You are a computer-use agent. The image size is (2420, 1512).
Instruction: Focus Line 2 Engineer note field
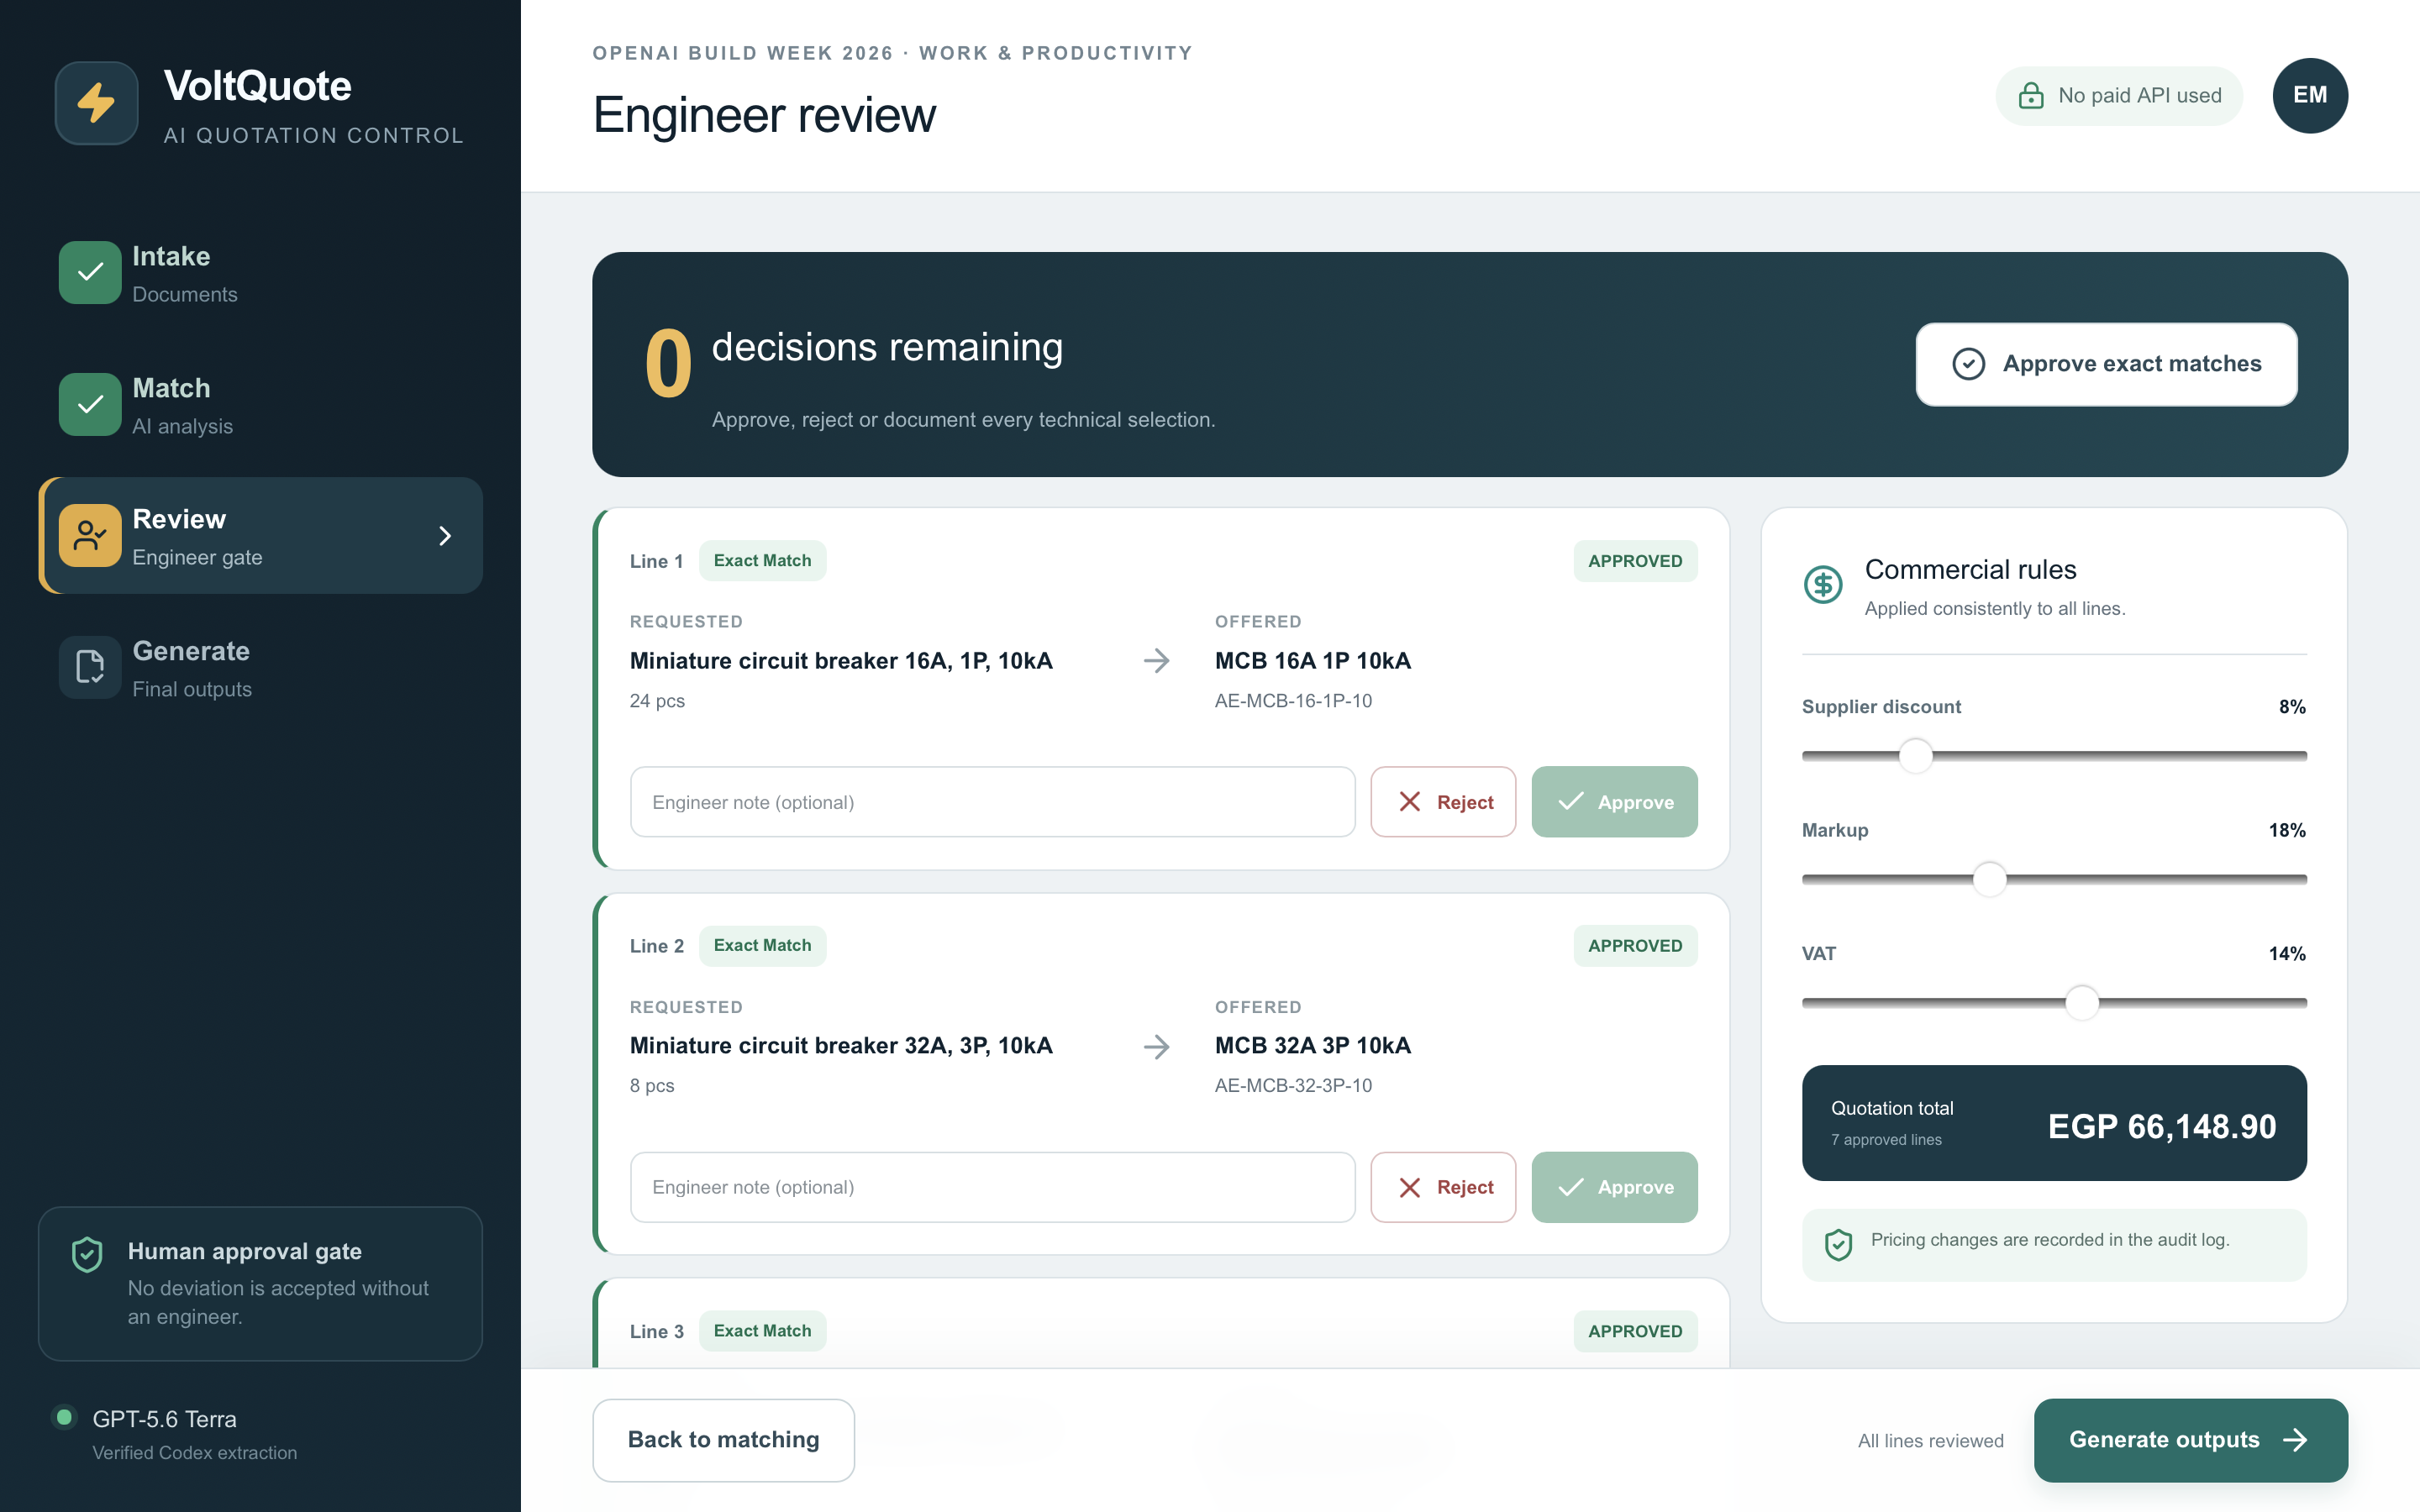pyautogui.click(x=992, y=1187)
